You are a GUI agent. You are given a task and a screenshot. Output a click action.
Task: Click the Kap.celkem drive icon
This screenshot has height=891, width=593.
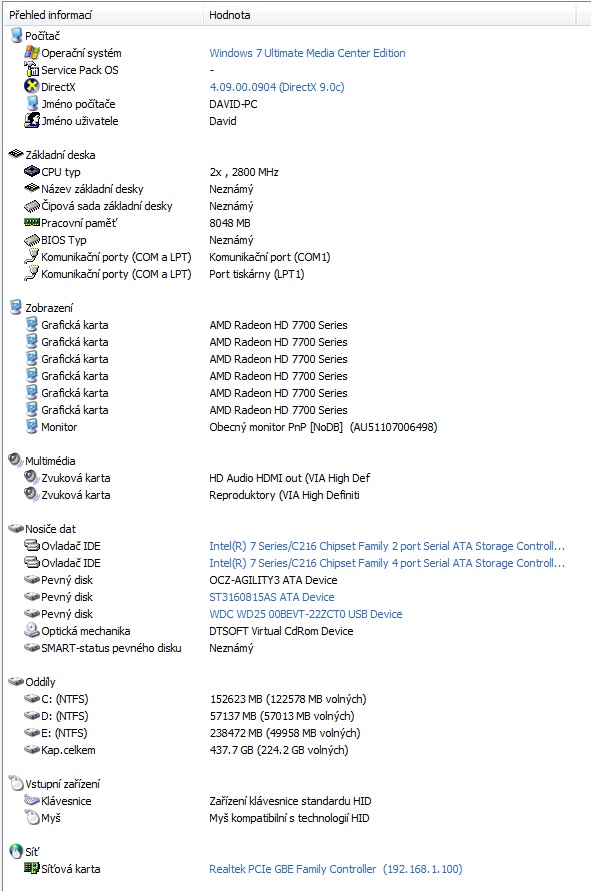pos(32,750)
